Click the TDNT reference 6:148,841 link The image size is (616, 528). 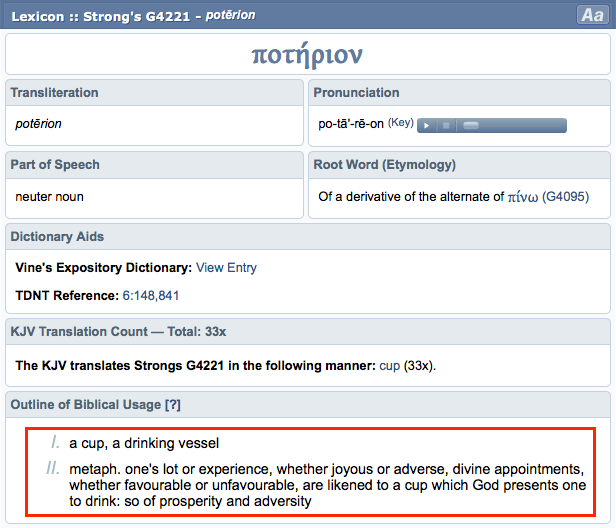(x=151, y=296)
